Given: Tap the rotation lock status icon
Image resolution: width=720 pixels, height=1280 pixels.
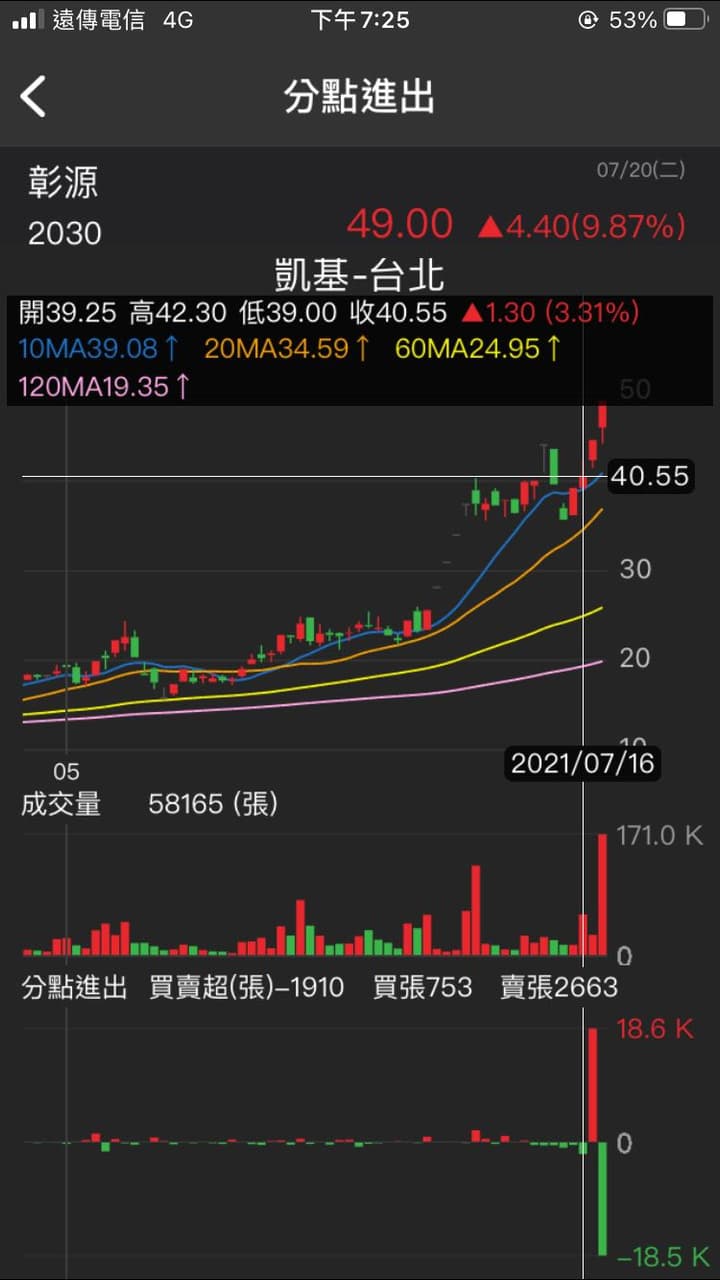Looking at the screenshot, I should [x=587, y=20].
